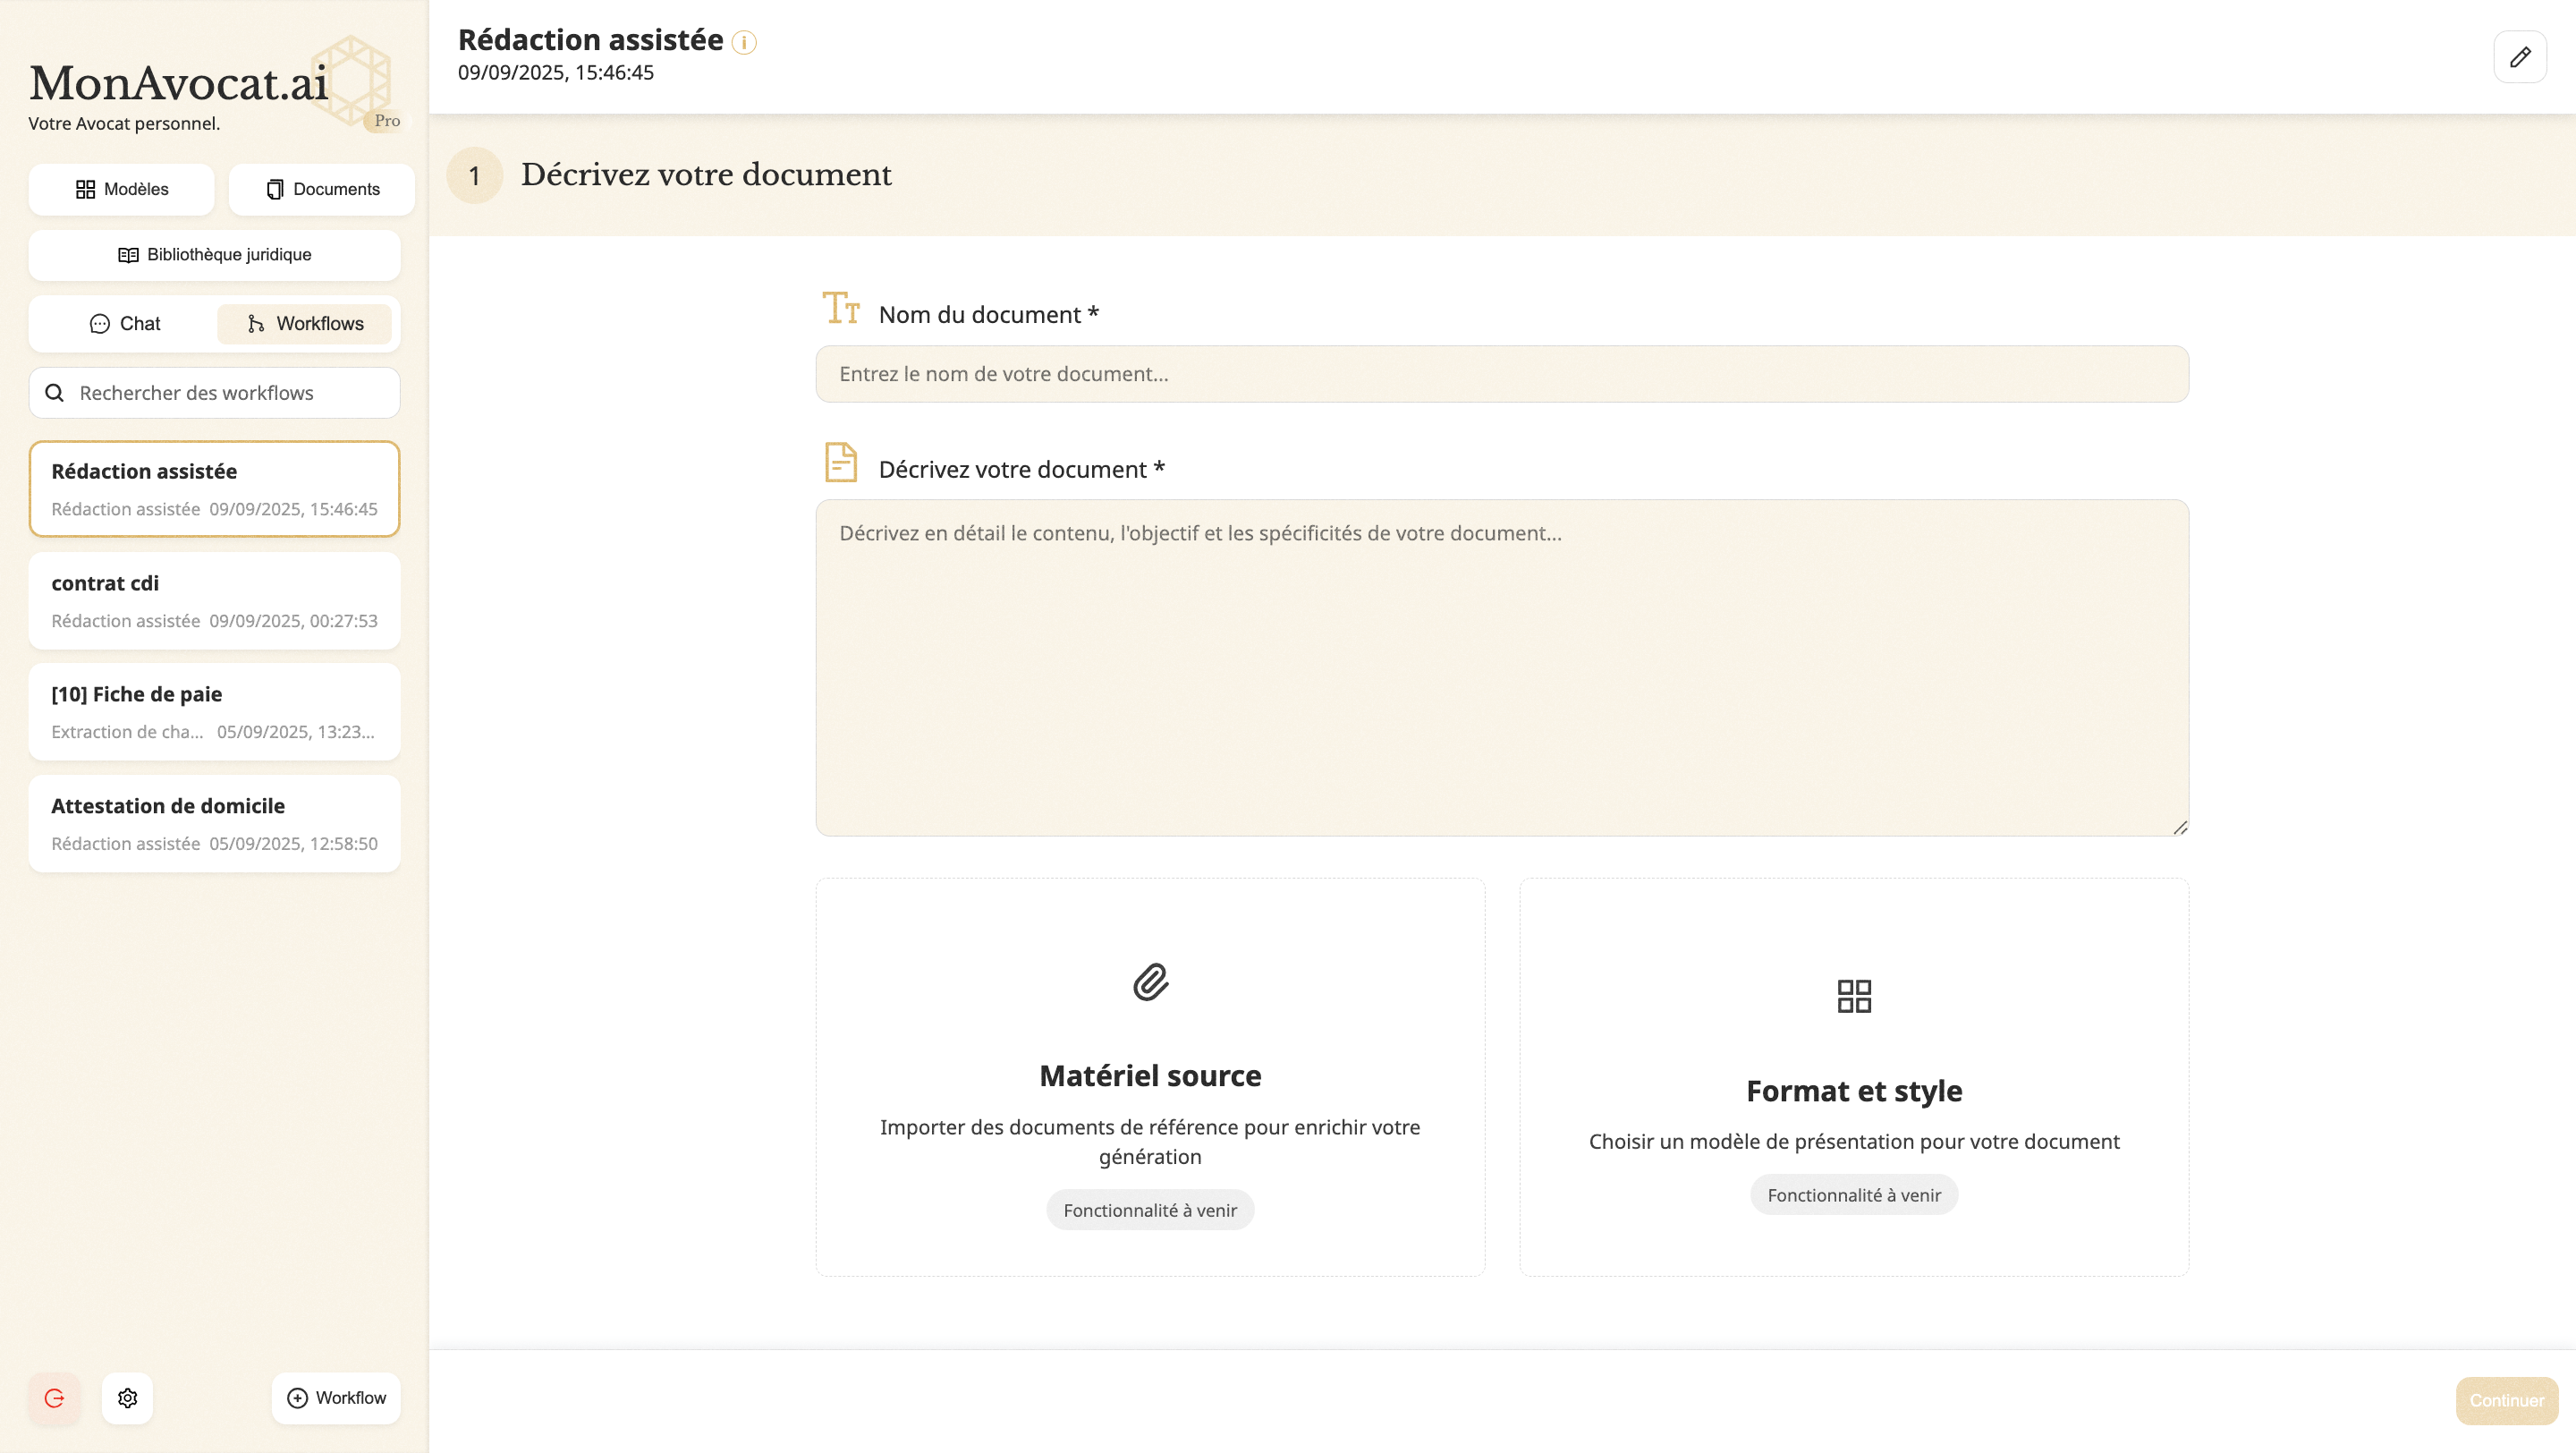Click the paperclip Matériel source icon

[1150, 982]
